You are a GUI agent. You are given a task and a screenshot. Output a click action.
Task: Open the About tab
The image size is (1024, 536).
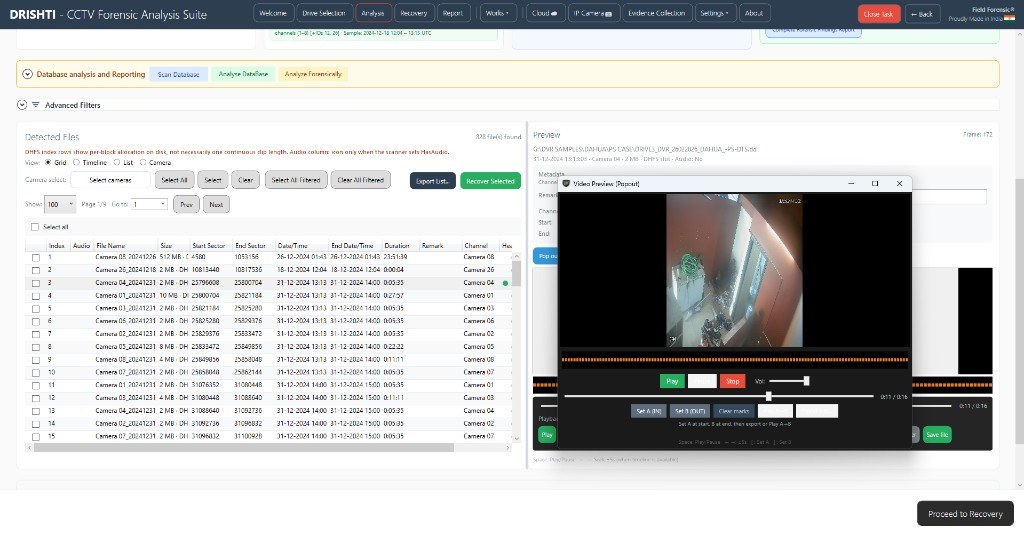(x=754, y=13)
